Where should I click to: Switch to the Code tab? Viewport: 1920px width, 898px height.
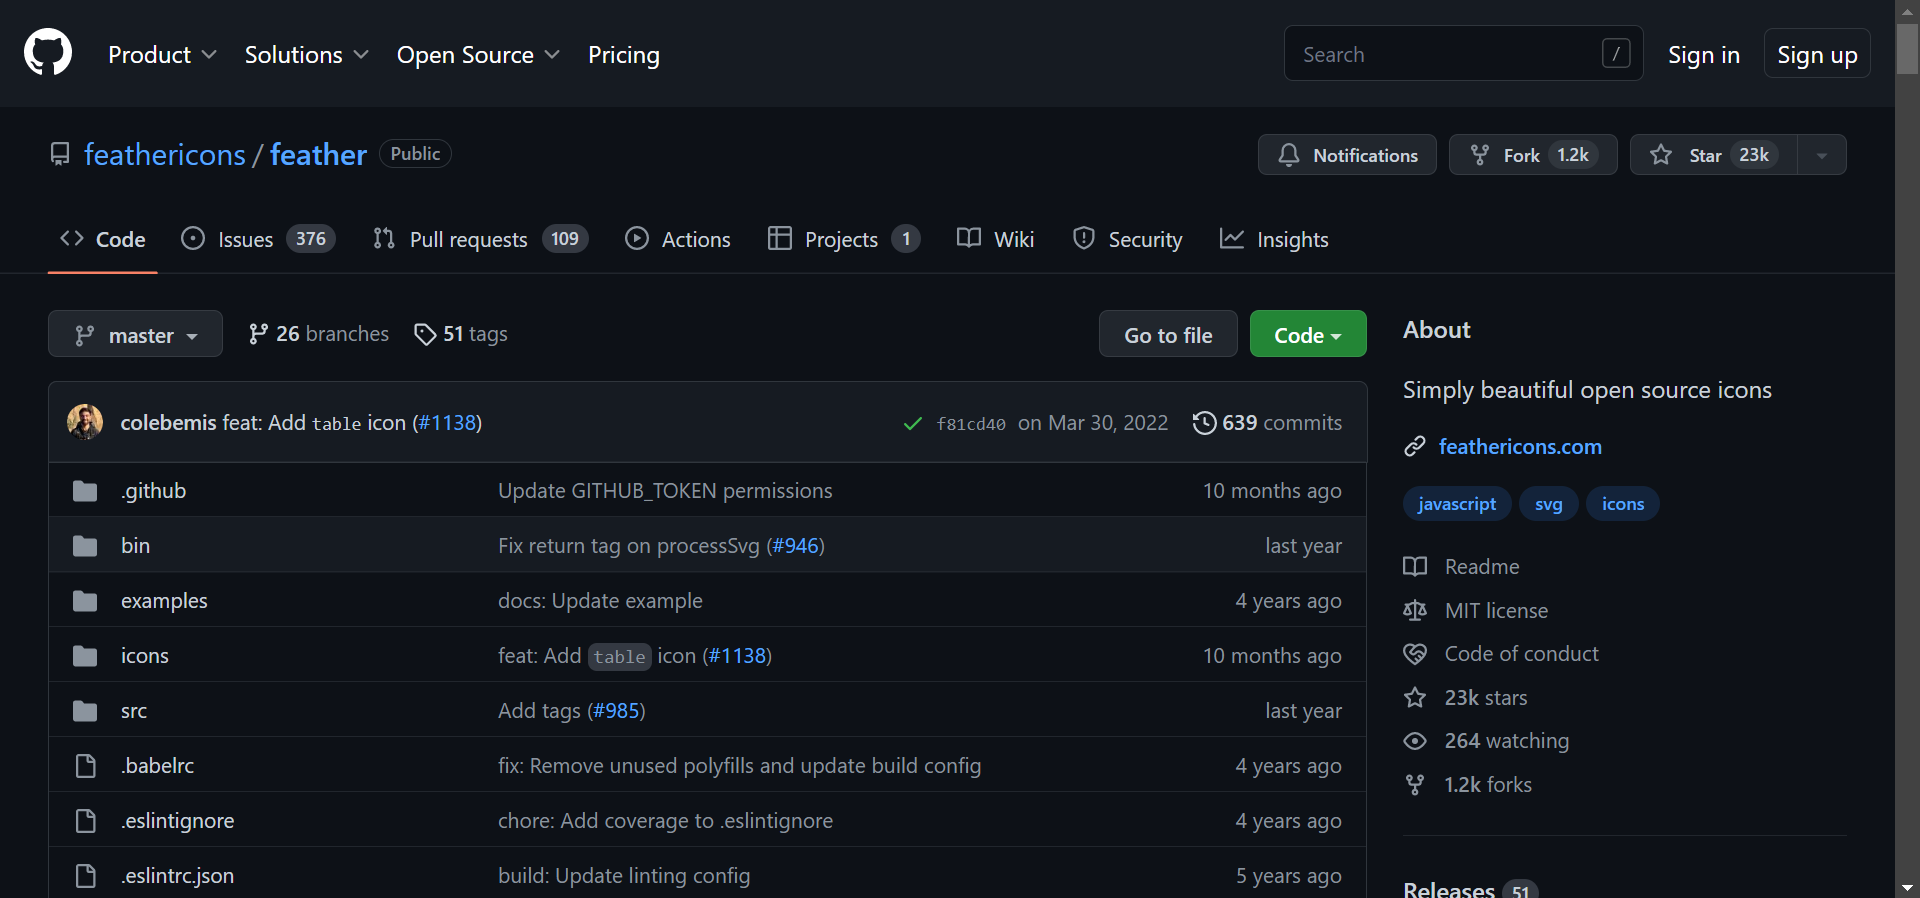tap(103, 240)
